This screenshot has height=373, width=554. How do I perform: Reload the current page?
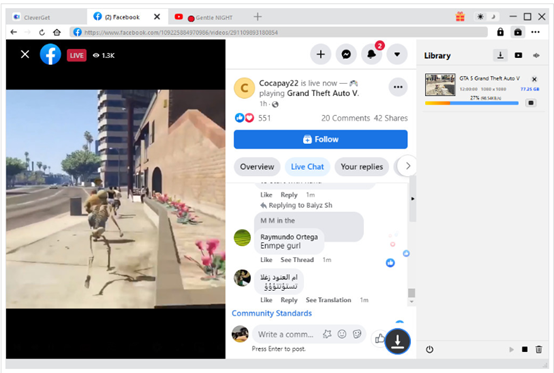(x=42, y=32)
